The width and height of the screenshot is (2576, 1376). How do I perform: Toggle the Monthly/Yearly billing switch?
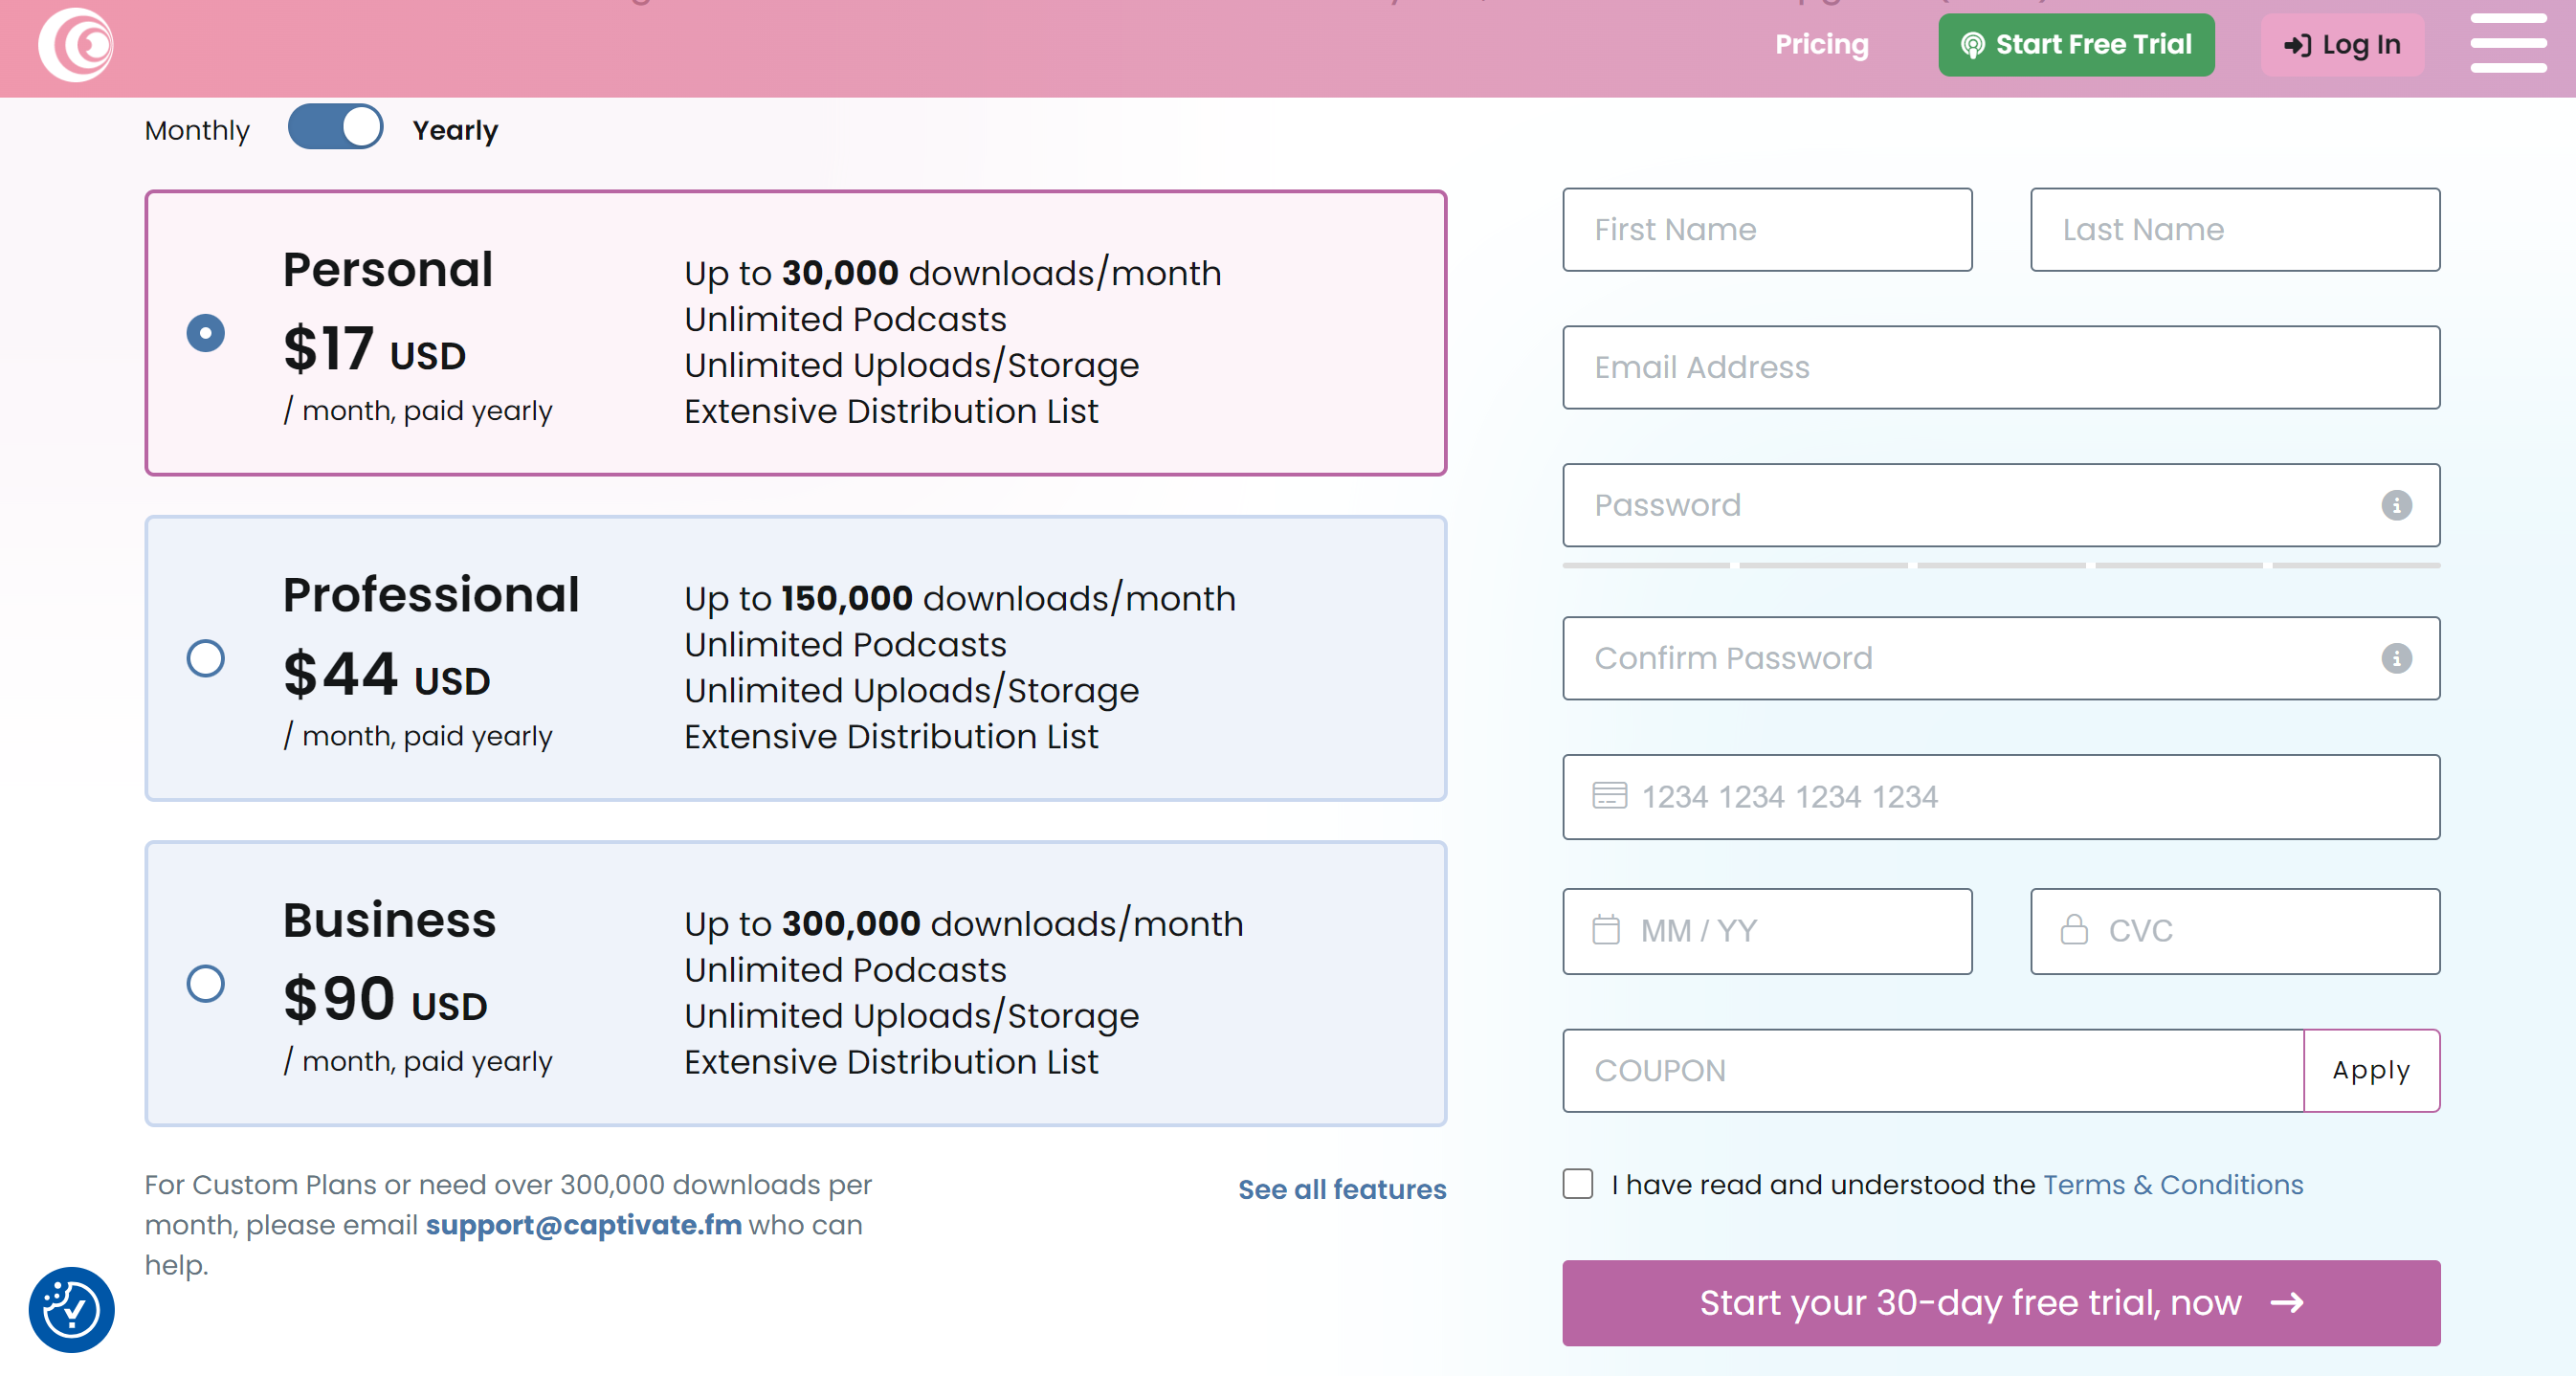point(335,128)
